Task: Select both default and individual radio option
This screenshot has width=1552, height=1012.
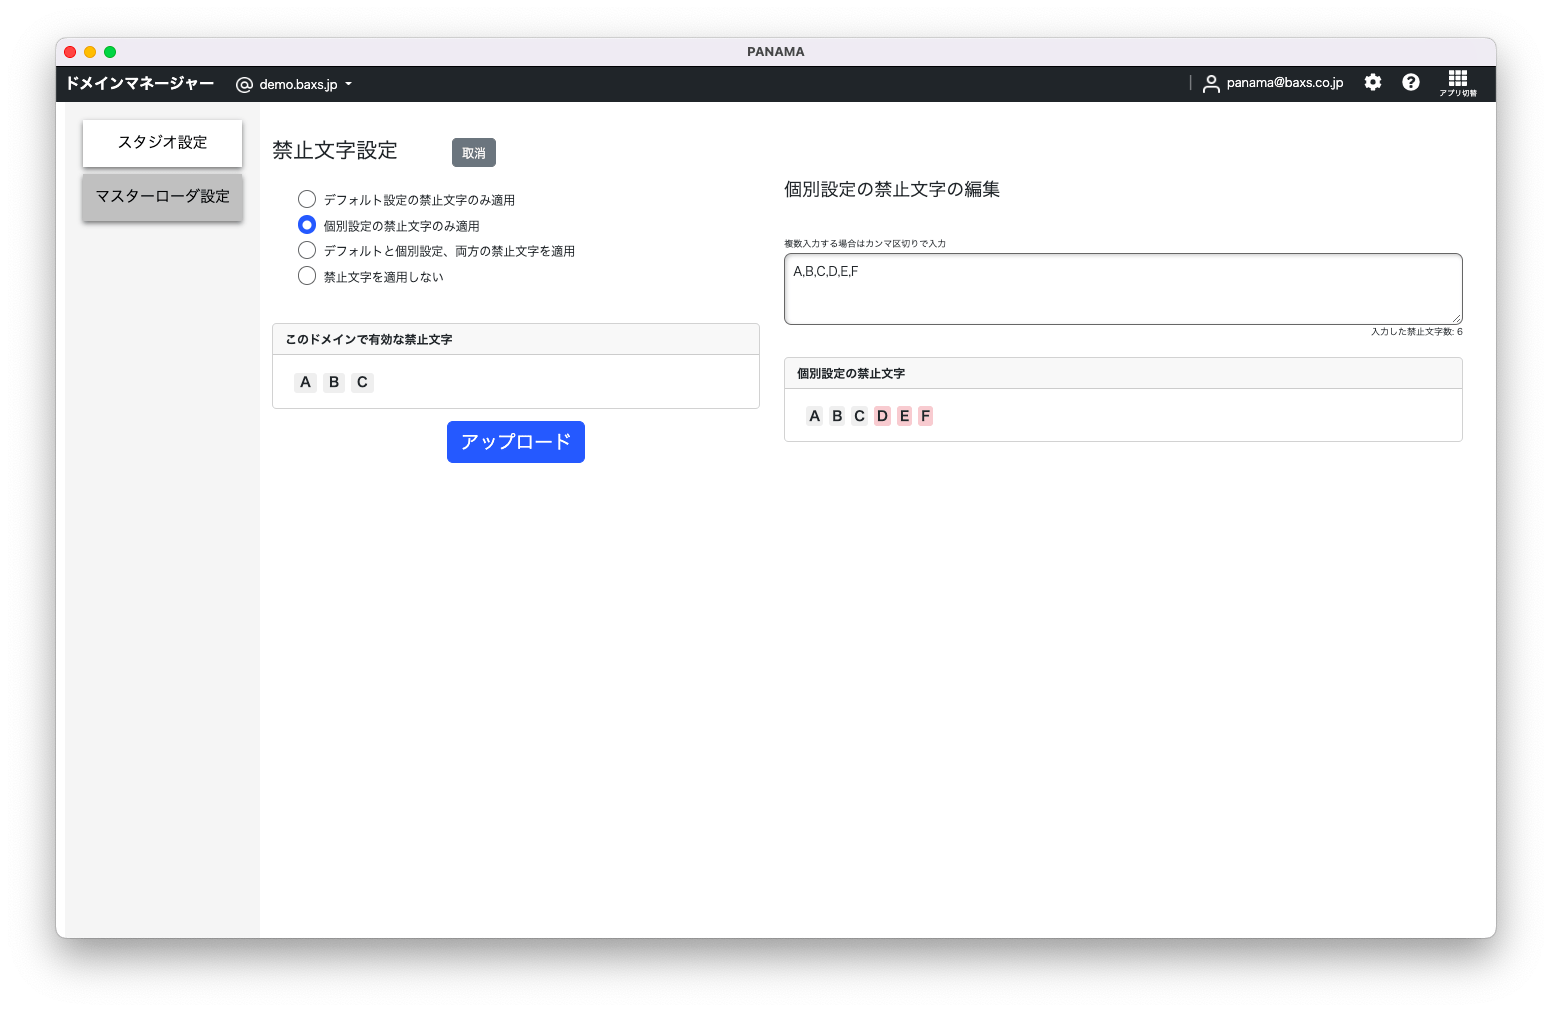Action: [307, 251]
